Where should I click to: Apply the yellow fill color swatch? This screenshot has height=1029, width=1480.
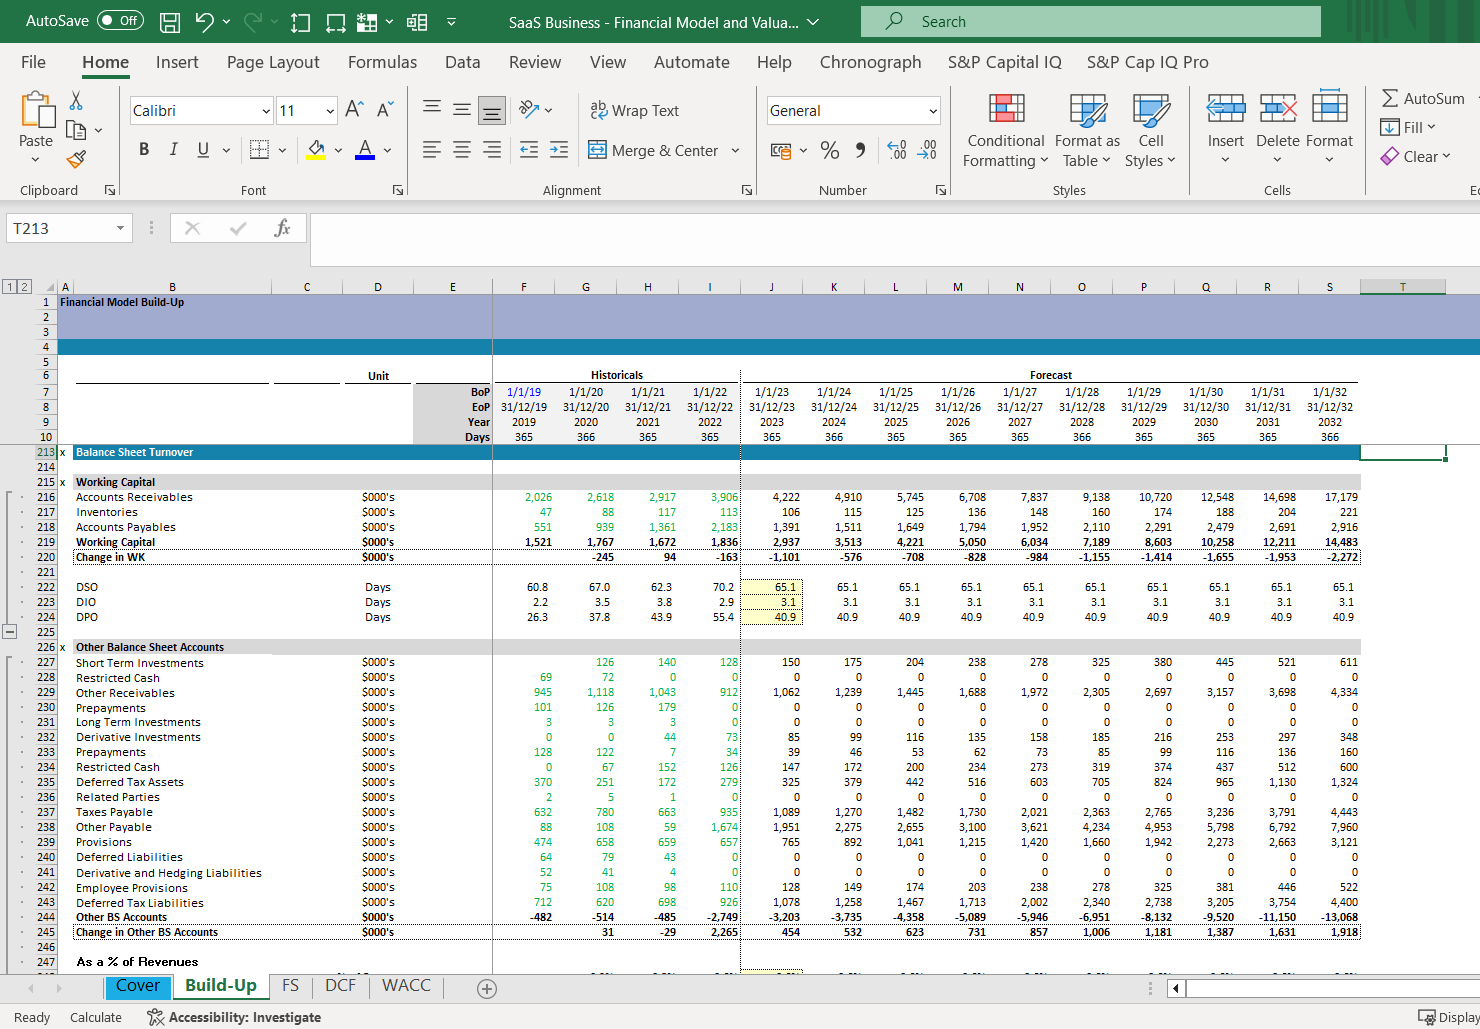click(316, 150)
